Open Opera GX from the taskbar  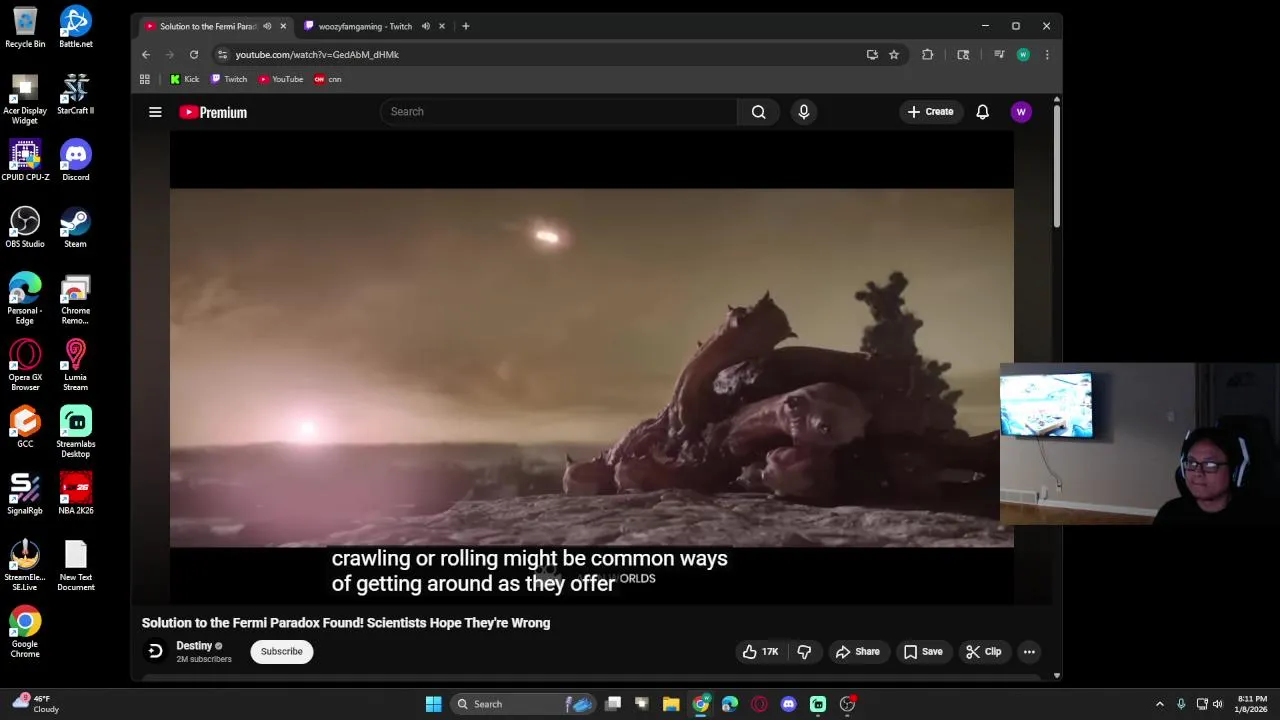[759, 704]
